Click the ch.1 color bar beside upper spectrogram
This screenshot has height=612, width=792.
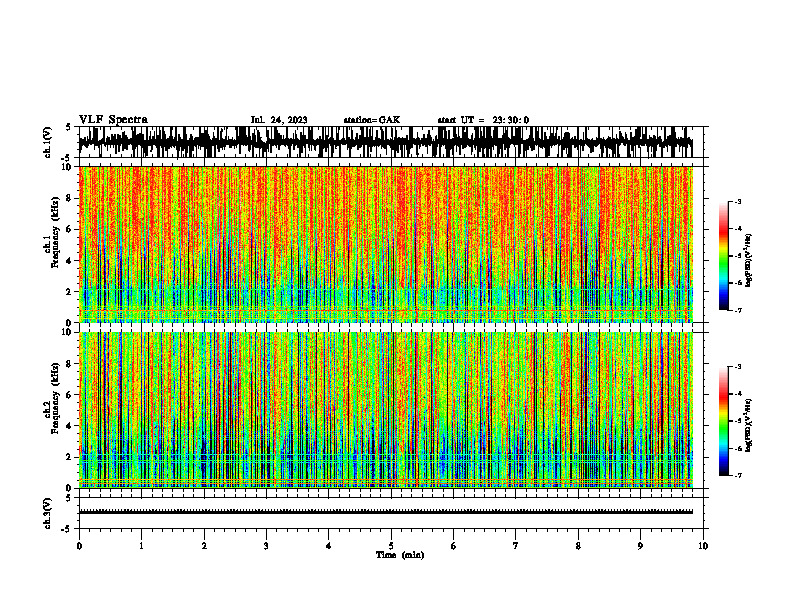point(723,256)
